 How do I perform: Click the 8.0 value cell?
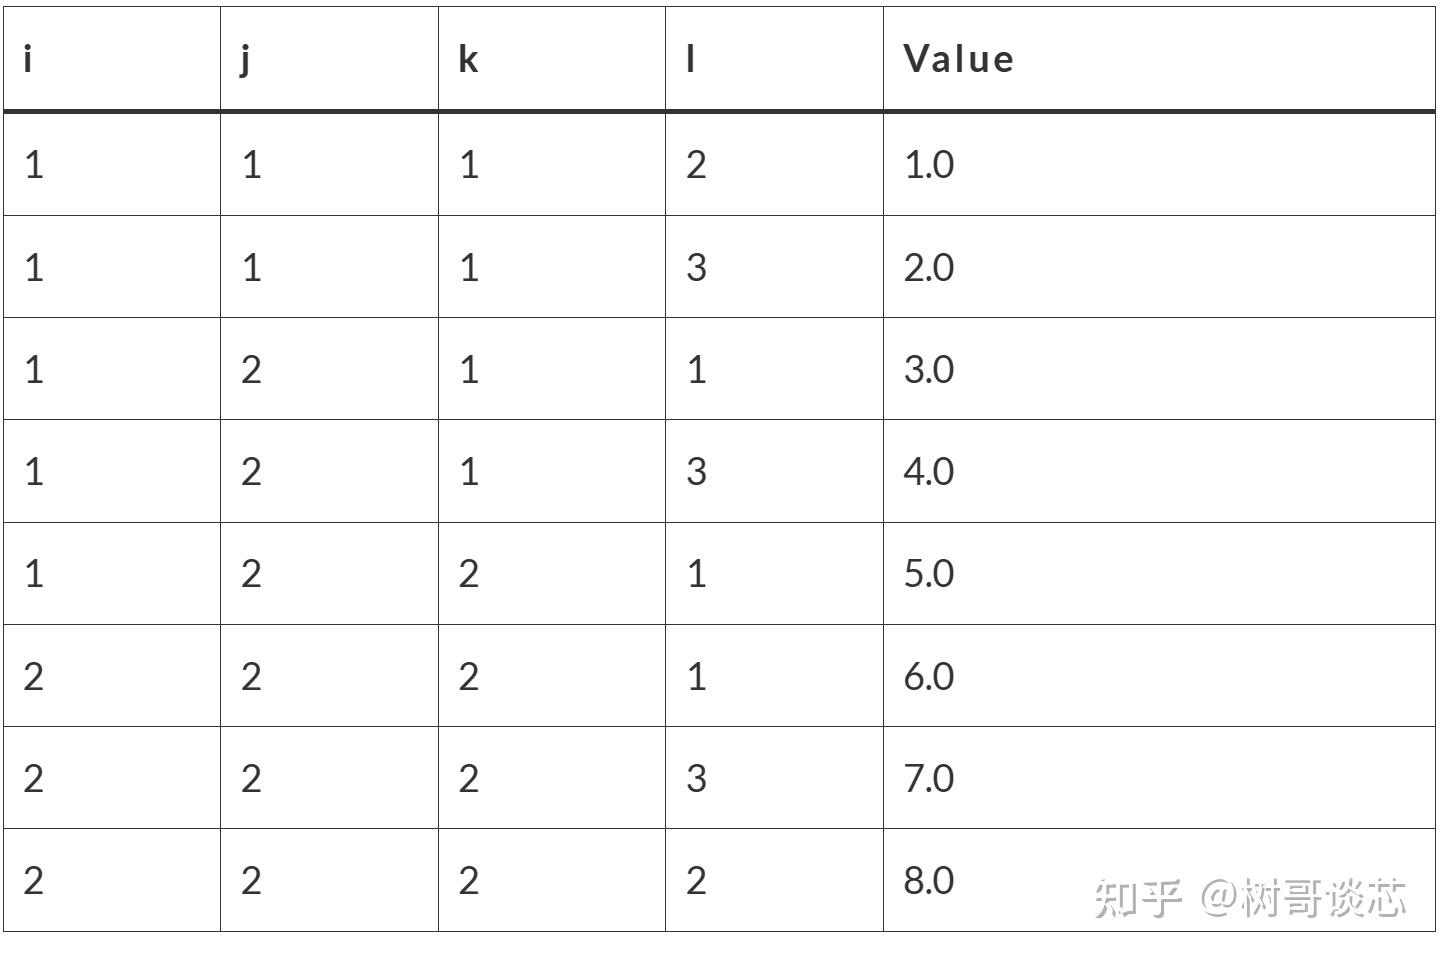tap(1159, 880)
